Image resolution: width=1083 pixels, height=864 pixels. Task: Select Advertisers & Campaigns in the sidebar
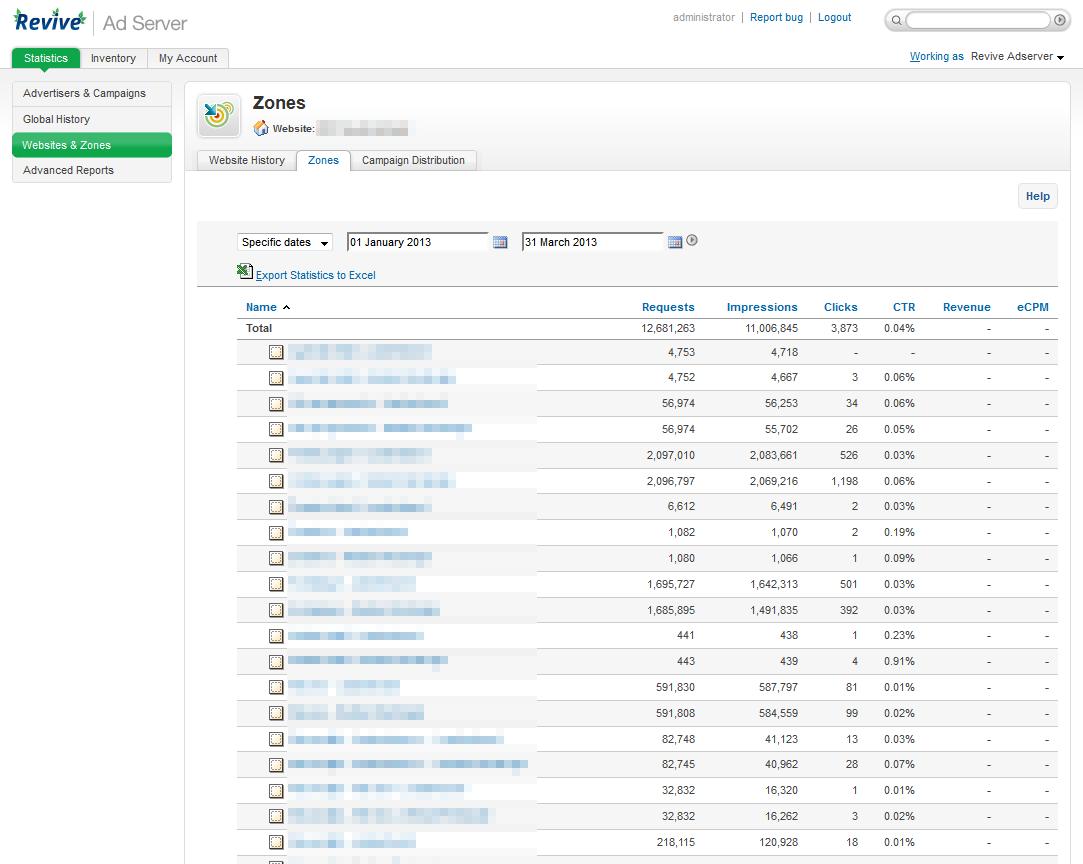[x=86, y=93]
